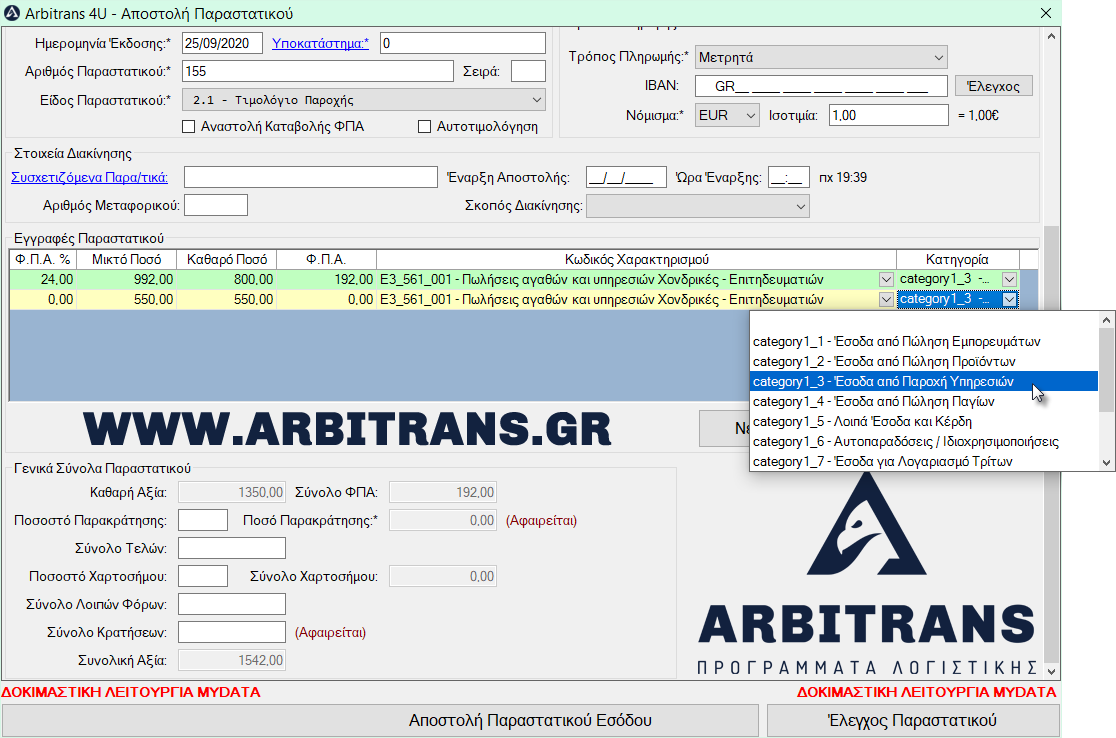Select category1_6 Αυτοπαραδόσεις / Ιδιοχρησιμοποιήσεις
The image size is (1116, 738).
pos(924,441)
